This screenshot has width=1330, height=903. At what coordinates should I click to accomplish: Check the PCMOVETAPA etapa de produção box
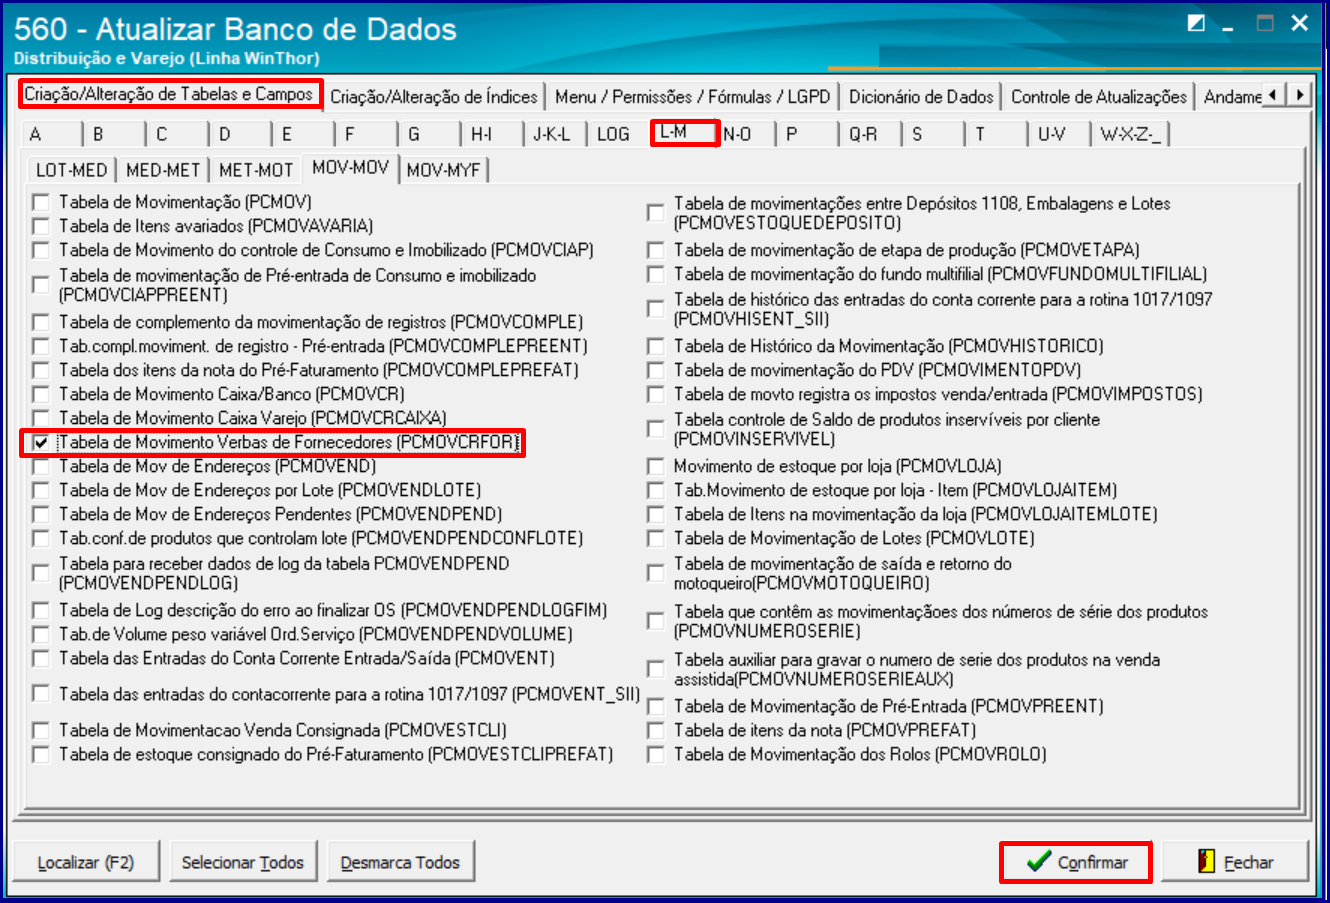655,250
